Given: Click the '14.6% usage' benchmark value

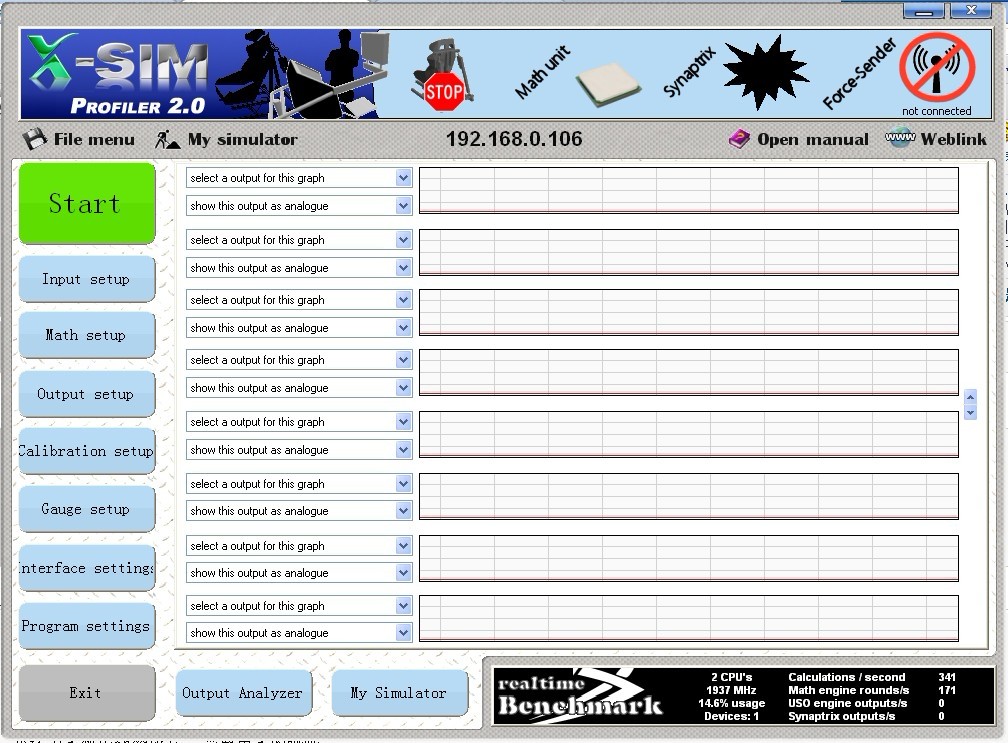Looking at the screenshot, I should click(x=732, y=703).
